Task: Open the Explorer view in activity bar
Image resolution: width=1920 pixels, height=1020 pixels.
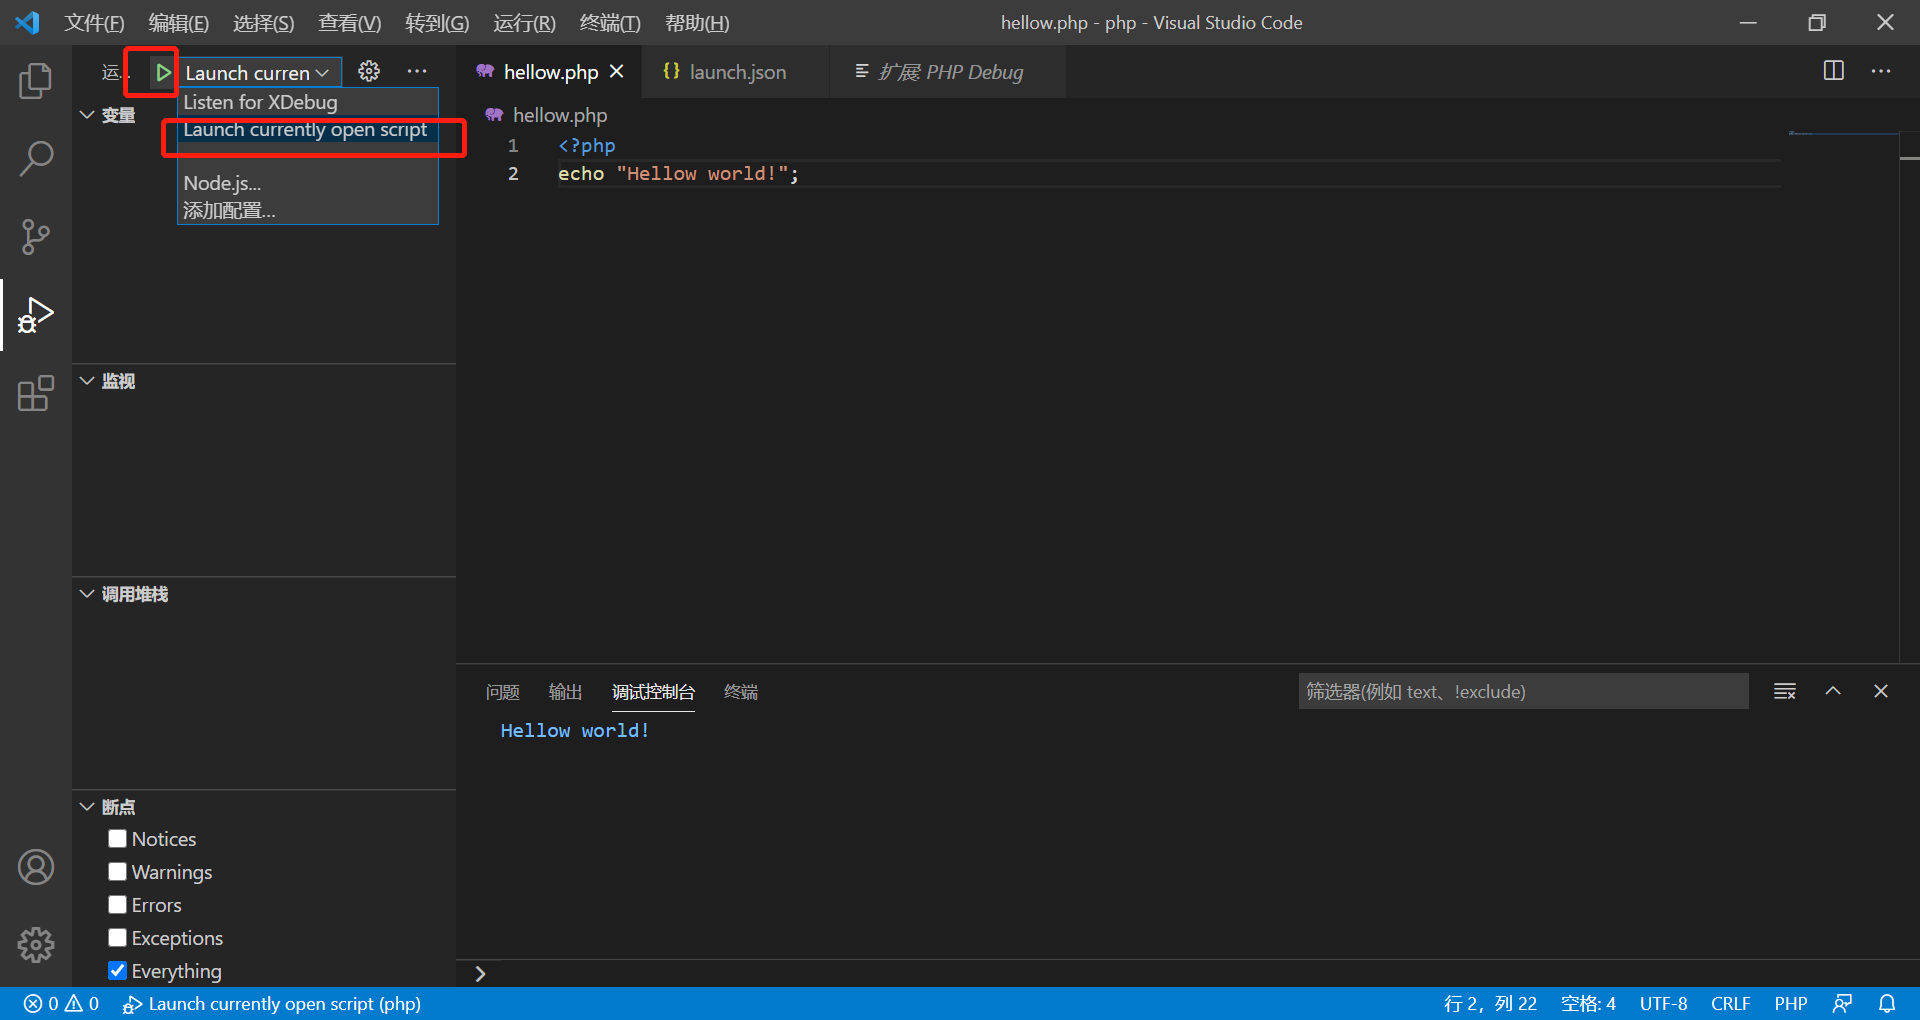Action: pyautogui.click(x=36, y=81)
